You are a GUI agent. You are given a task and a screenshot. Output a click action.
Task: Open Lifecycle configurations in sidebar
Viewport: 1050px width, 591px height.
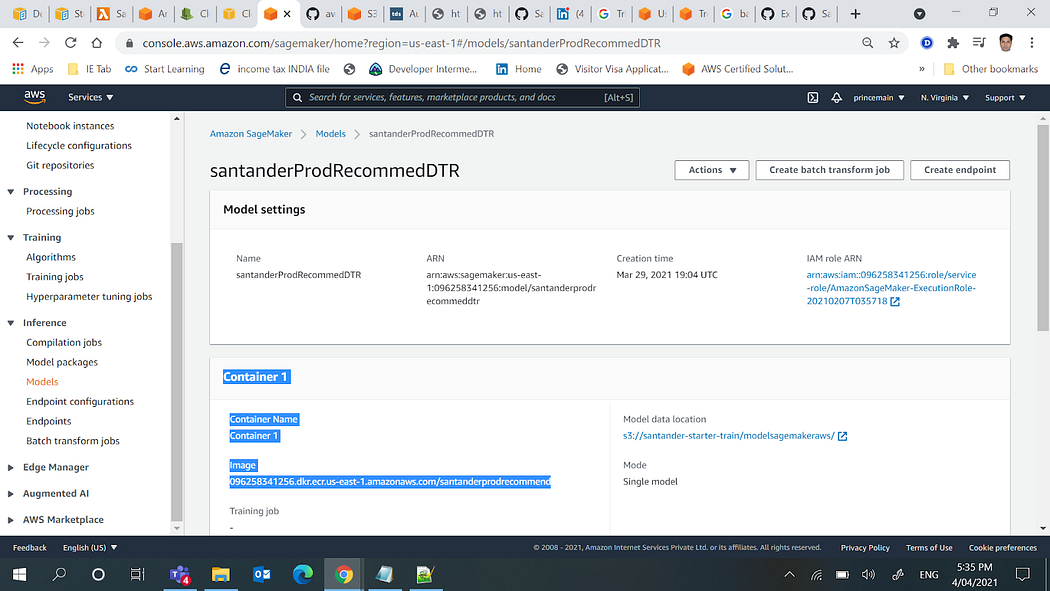(79, 146)
